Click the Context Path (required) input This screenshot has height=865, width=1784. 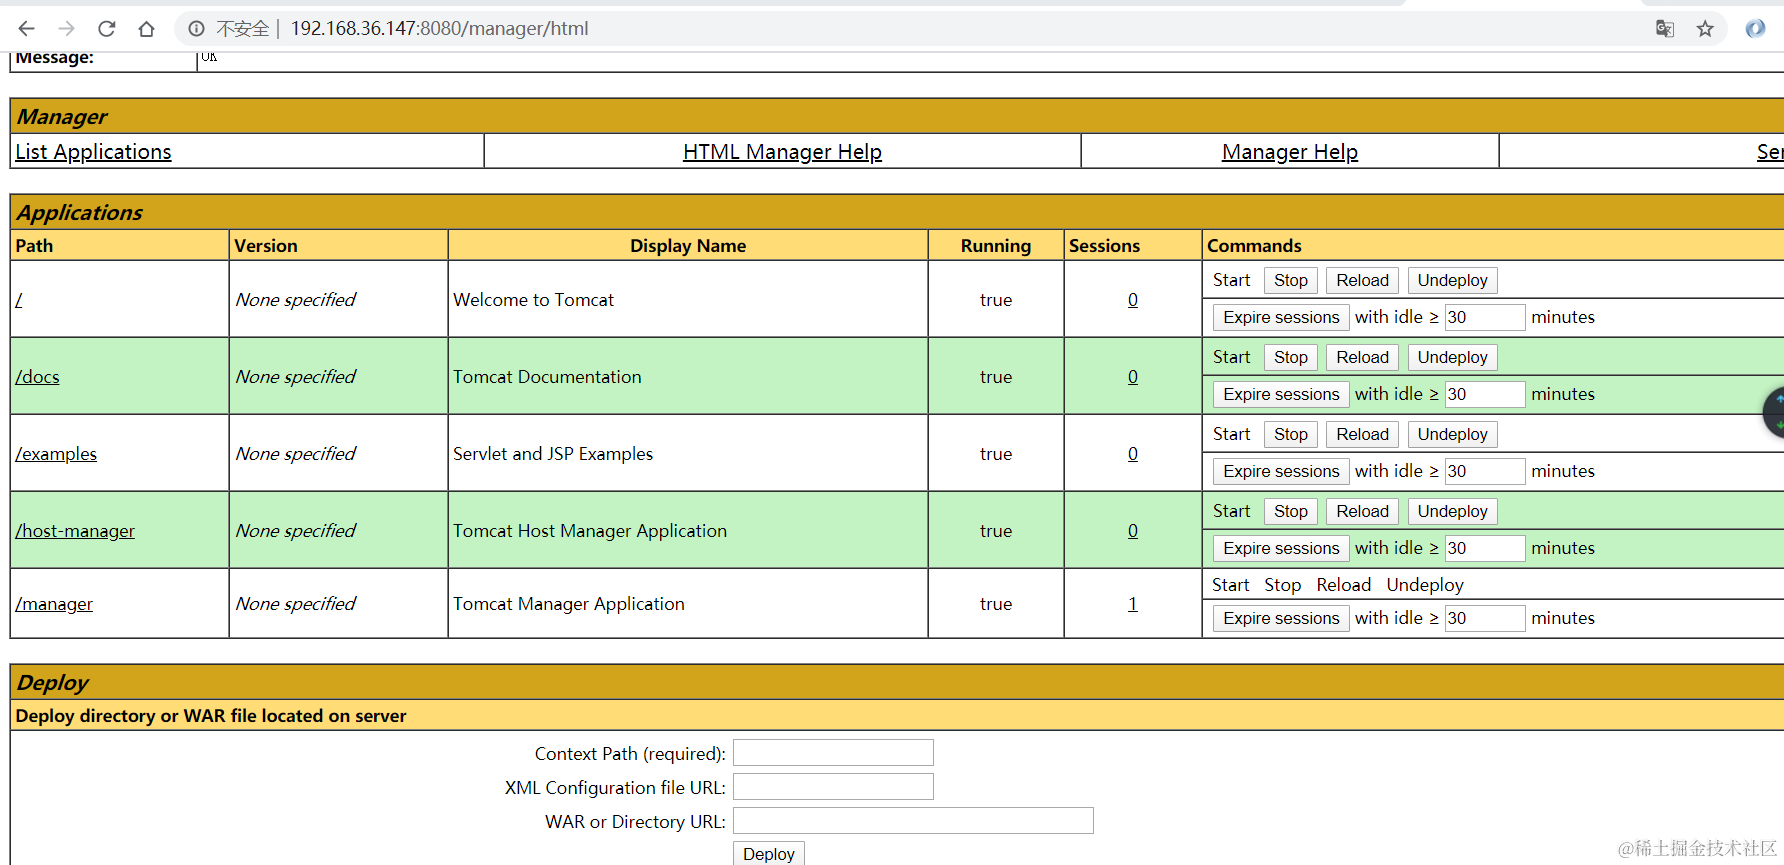pyautogui.click(x=833, y=752)
